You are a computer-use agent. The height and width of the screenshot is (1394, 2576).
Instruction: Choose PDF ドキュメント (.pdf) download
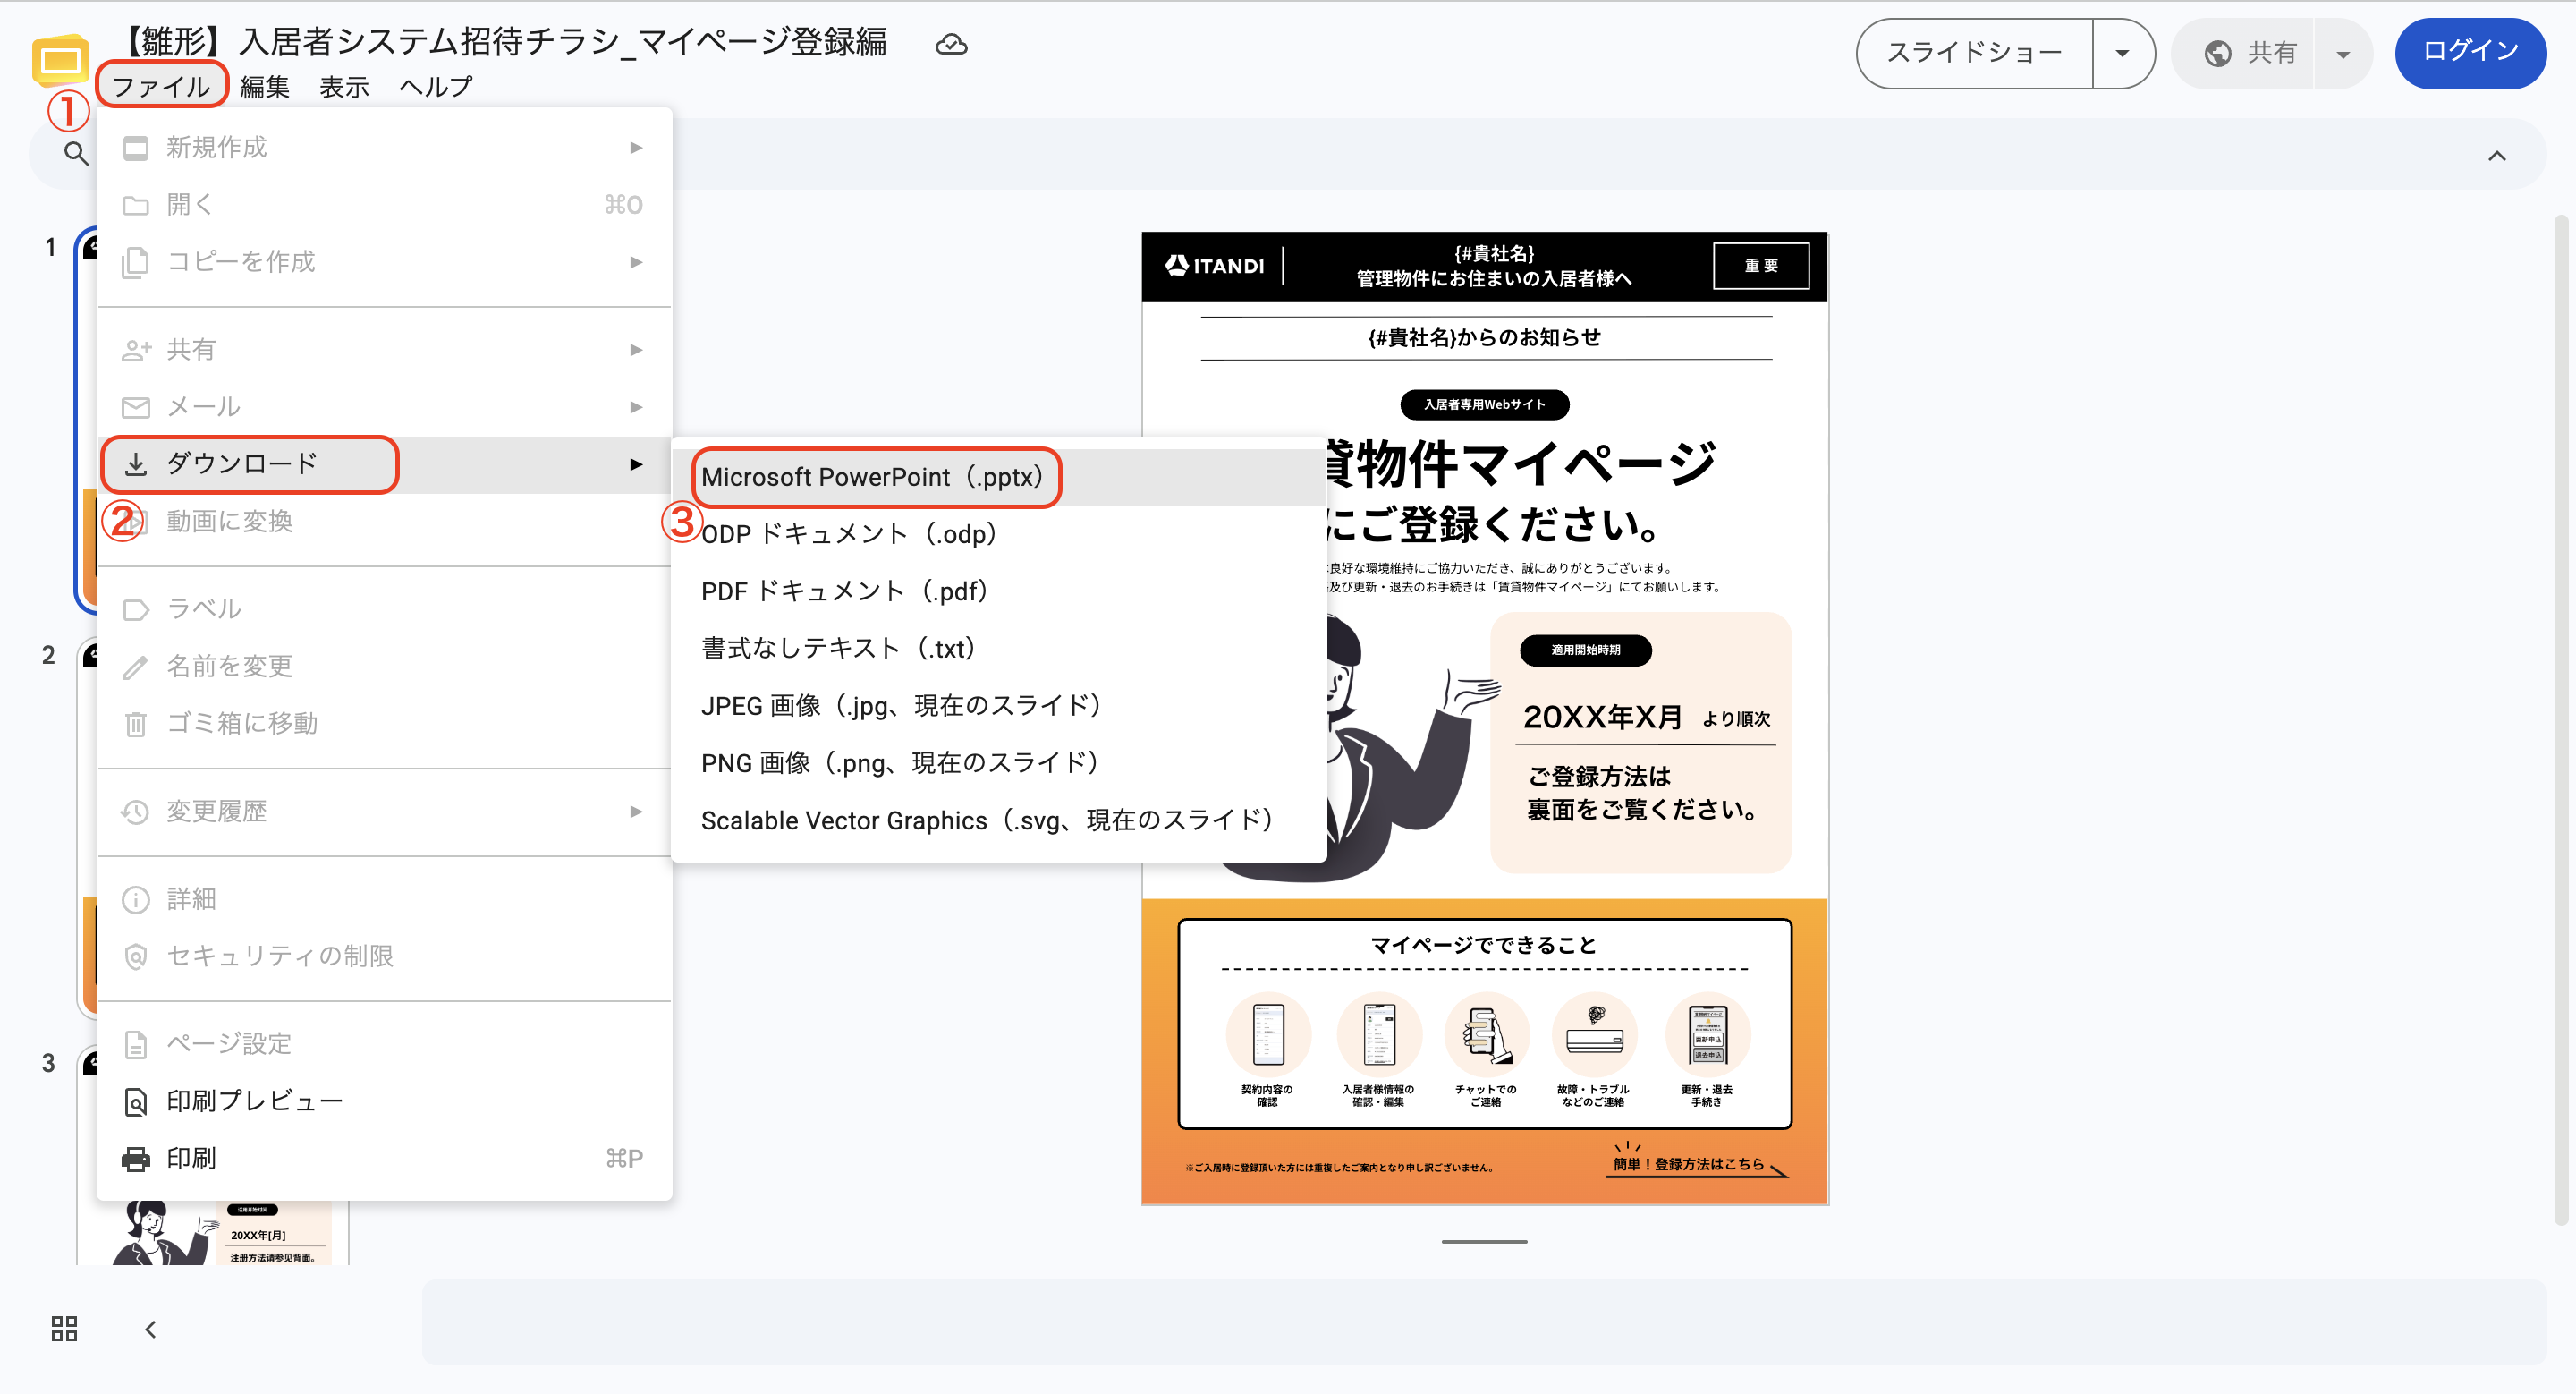tap(998, 592)
